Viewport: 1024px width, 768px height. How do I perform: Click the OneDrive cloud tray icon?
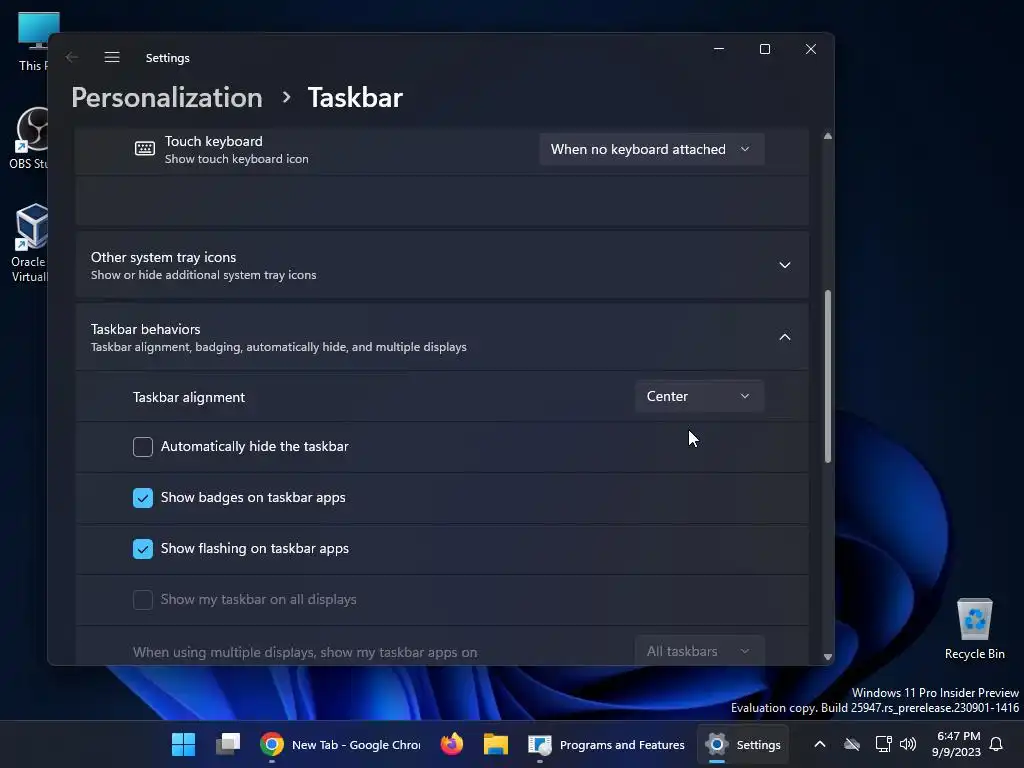pyautogui.click(x=852, y=744)
